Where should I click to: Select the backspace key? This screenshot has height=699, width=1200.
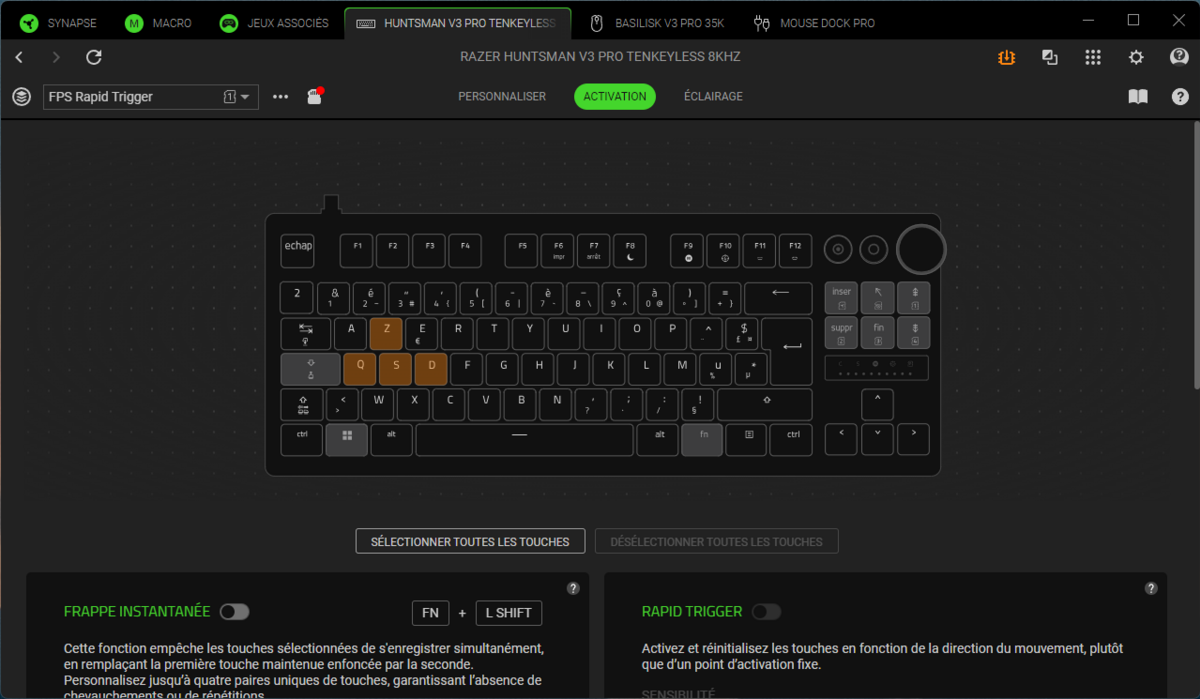tap(779, 298)
